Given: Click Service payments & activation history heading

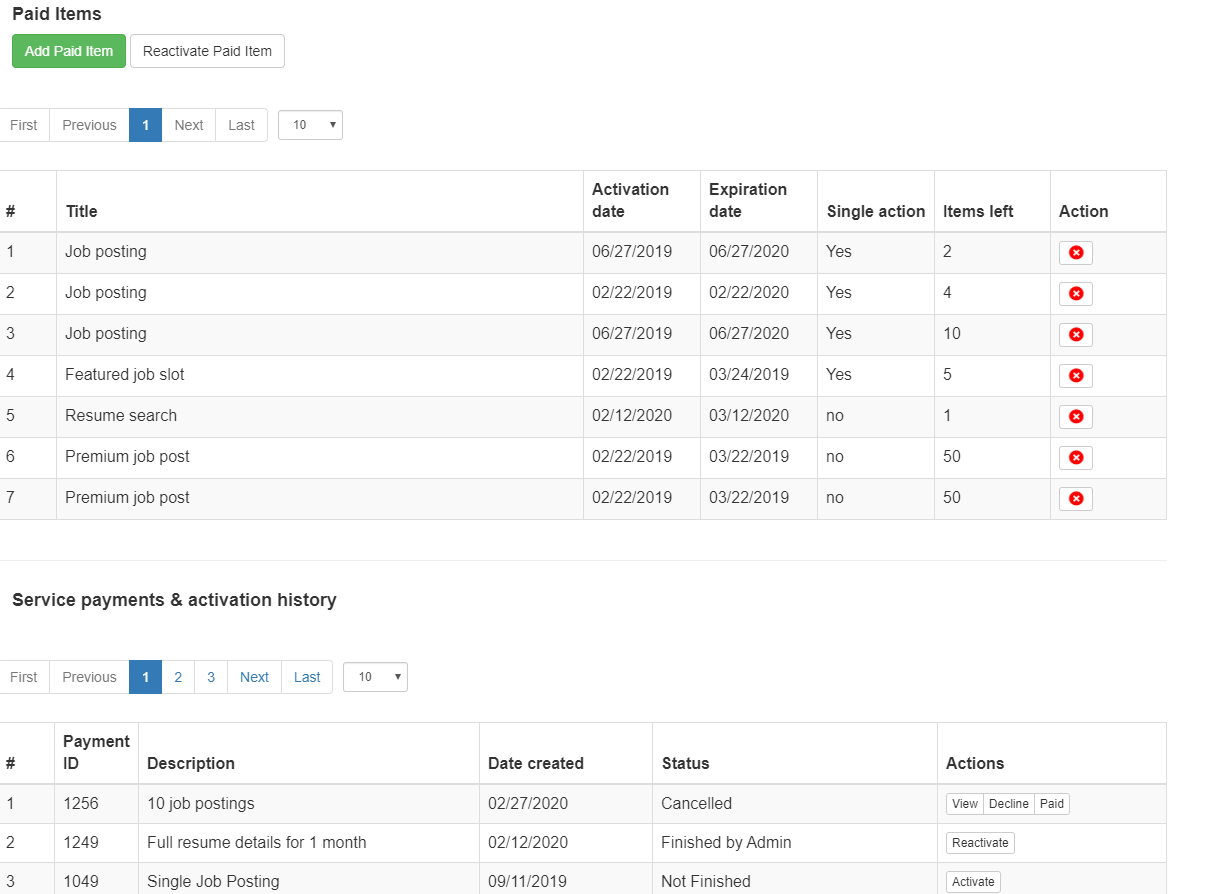Looking at the screenshot, I should pos(174,600).
